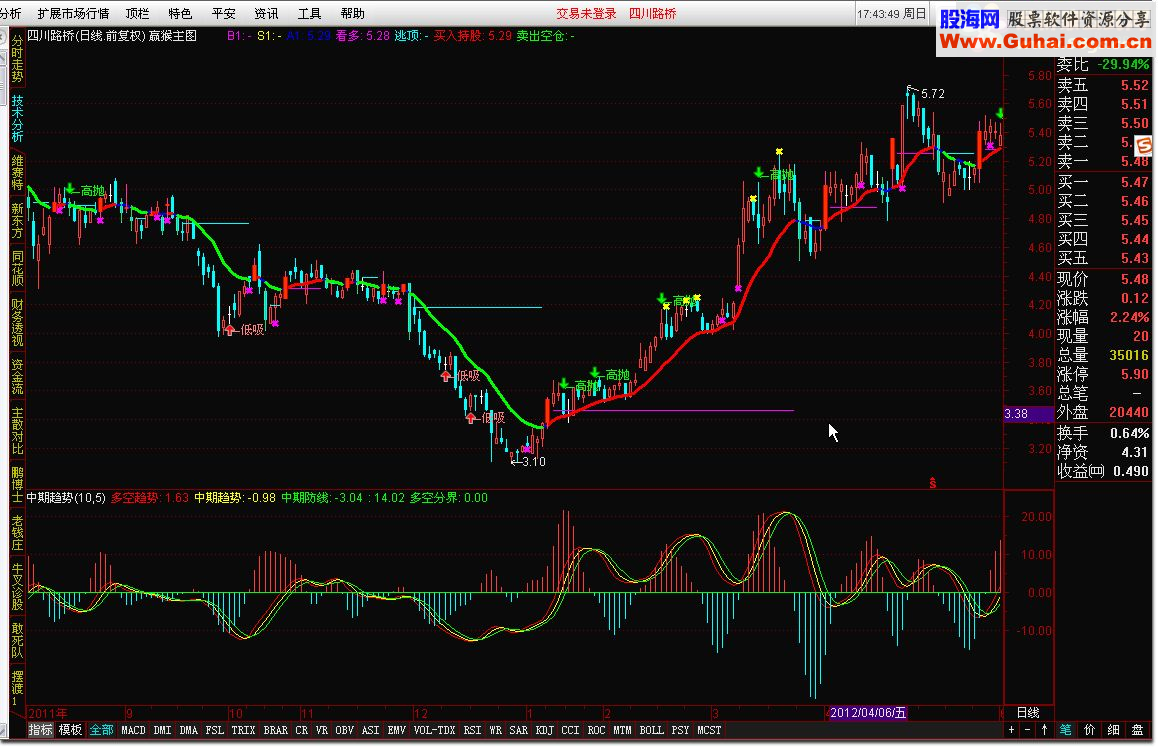
Task: Switch to 分时走势 sidebar tab
Action: tap(17, 60)
